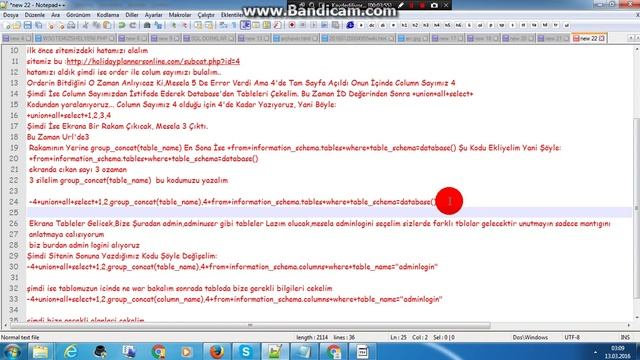Open the Ara menu
Viewport: 640px width, 360px height.
[x=56, y=15]
